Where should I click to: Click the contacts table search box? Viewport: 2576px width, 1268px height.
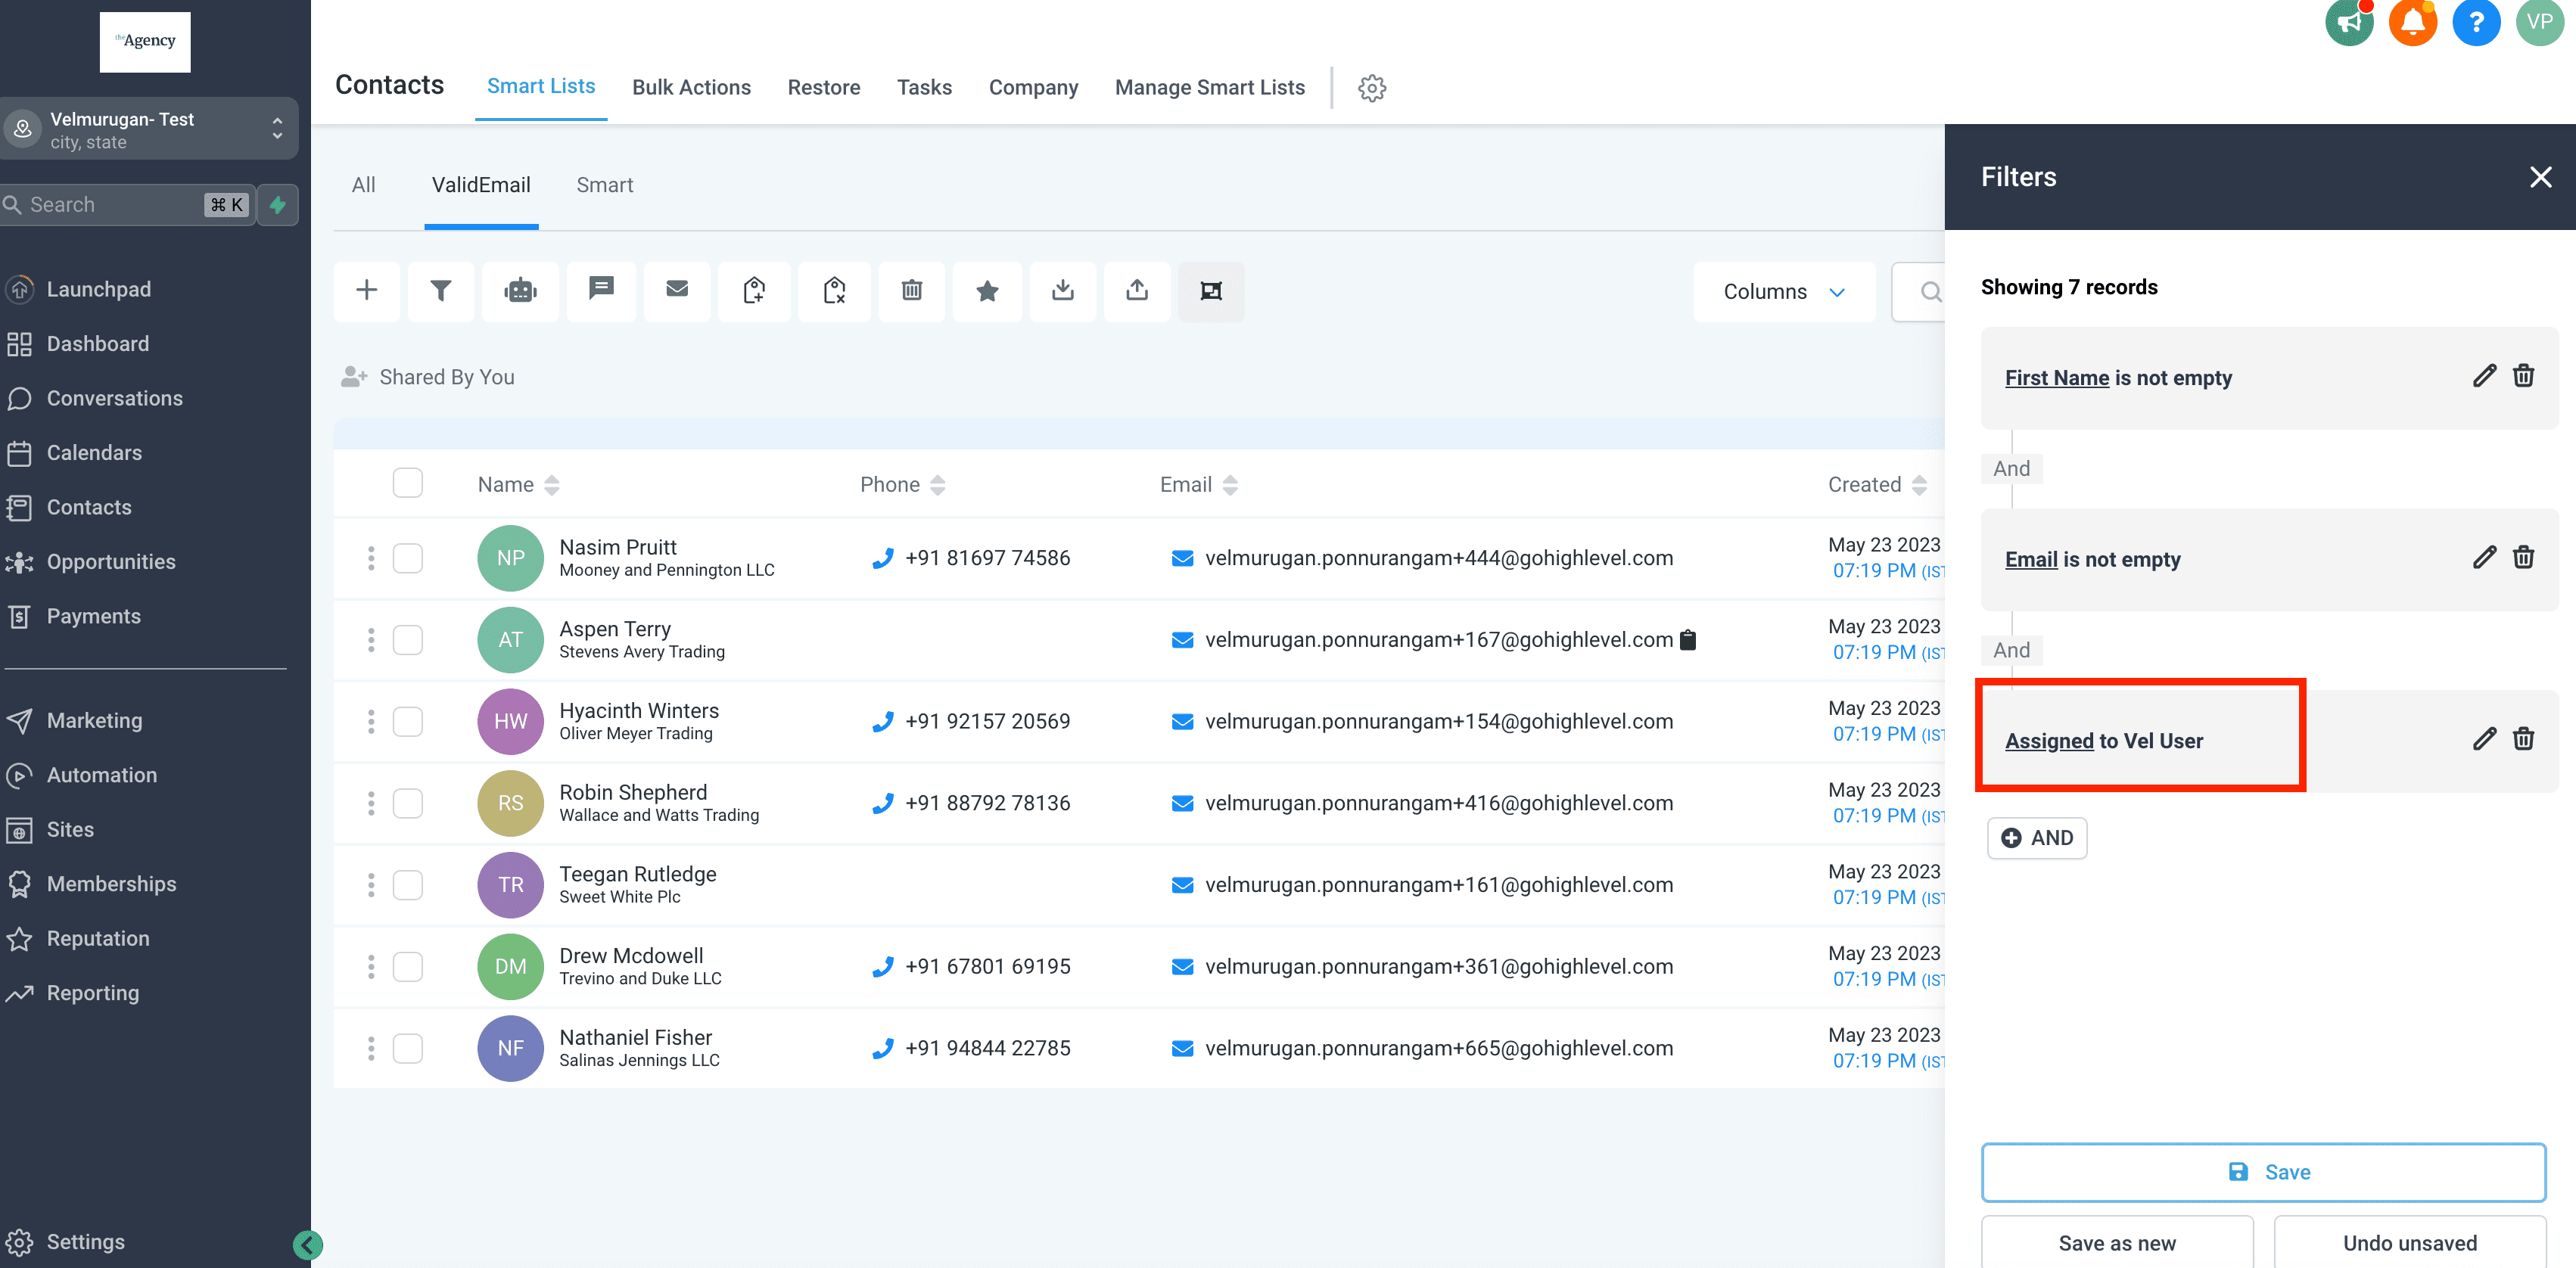[x=1918, y=292]
